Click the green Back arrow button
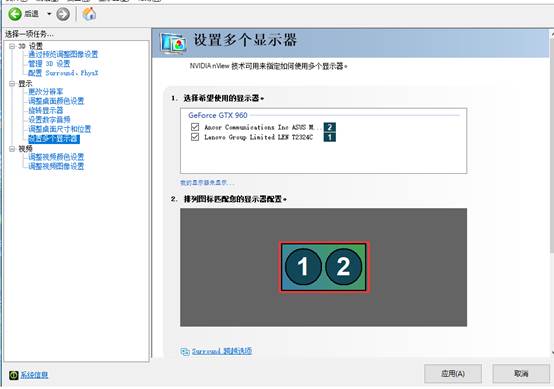 [x=15, y=14]
